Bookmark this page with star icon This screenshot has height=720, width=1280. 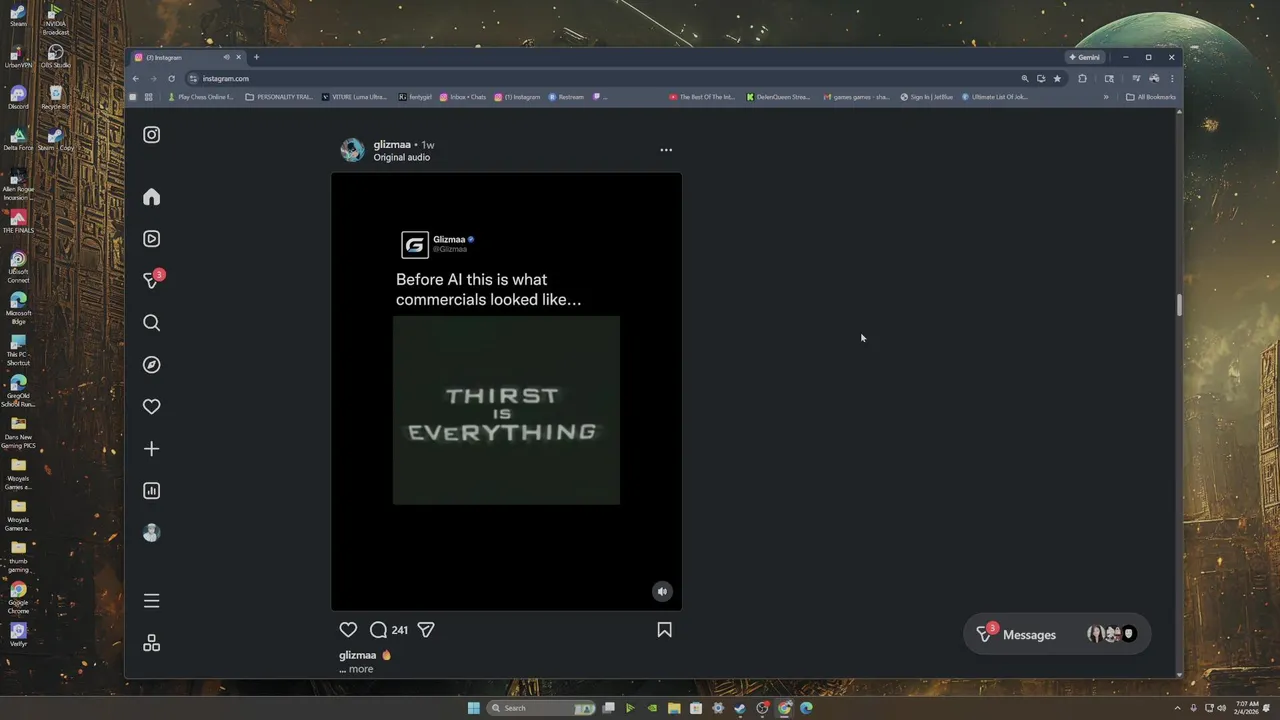pyautogui.click(x=1057, y=78)
